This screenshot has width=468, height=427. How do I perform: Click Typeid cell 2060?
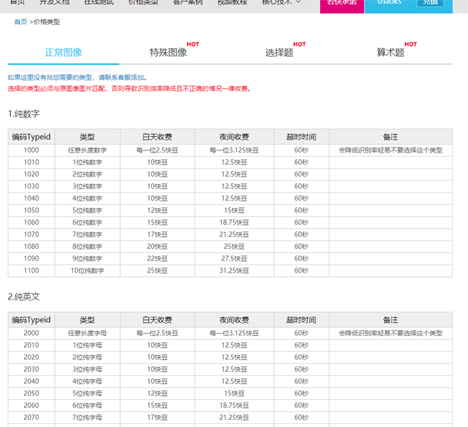31,405
